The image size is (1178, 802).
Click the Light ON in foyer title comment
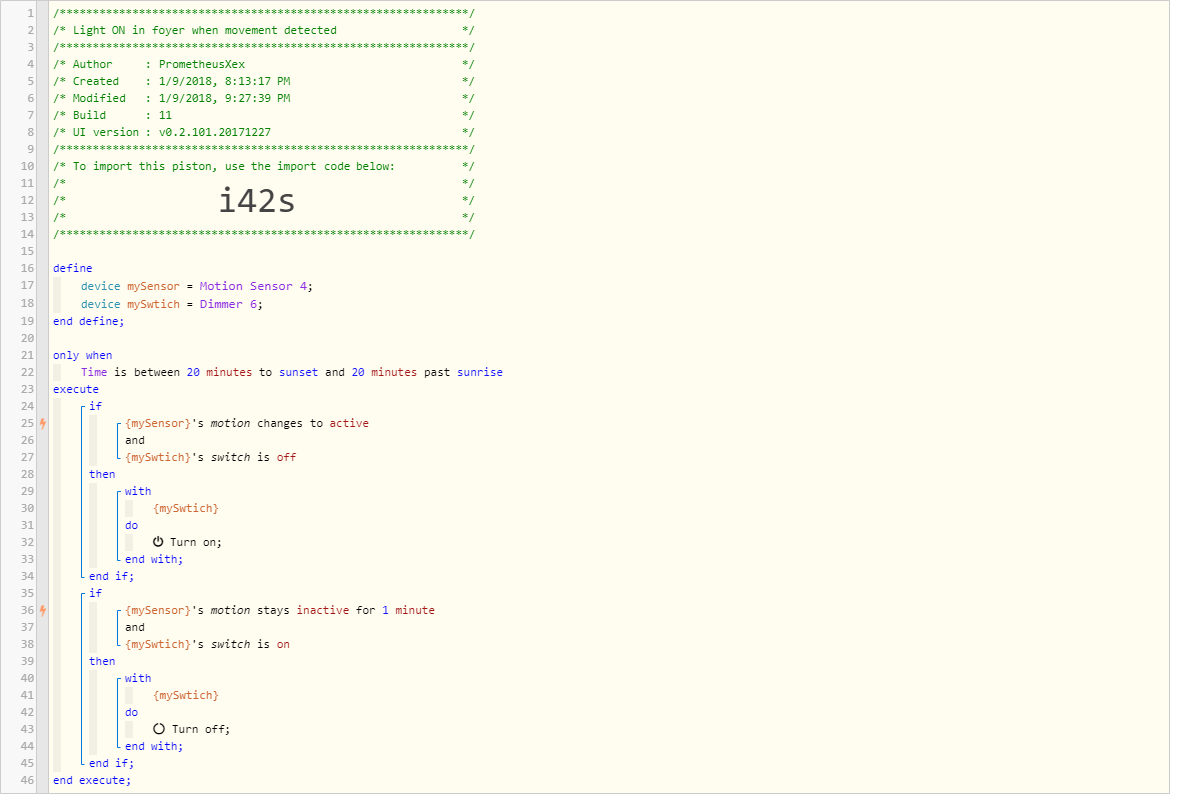[x=264, y=31]
